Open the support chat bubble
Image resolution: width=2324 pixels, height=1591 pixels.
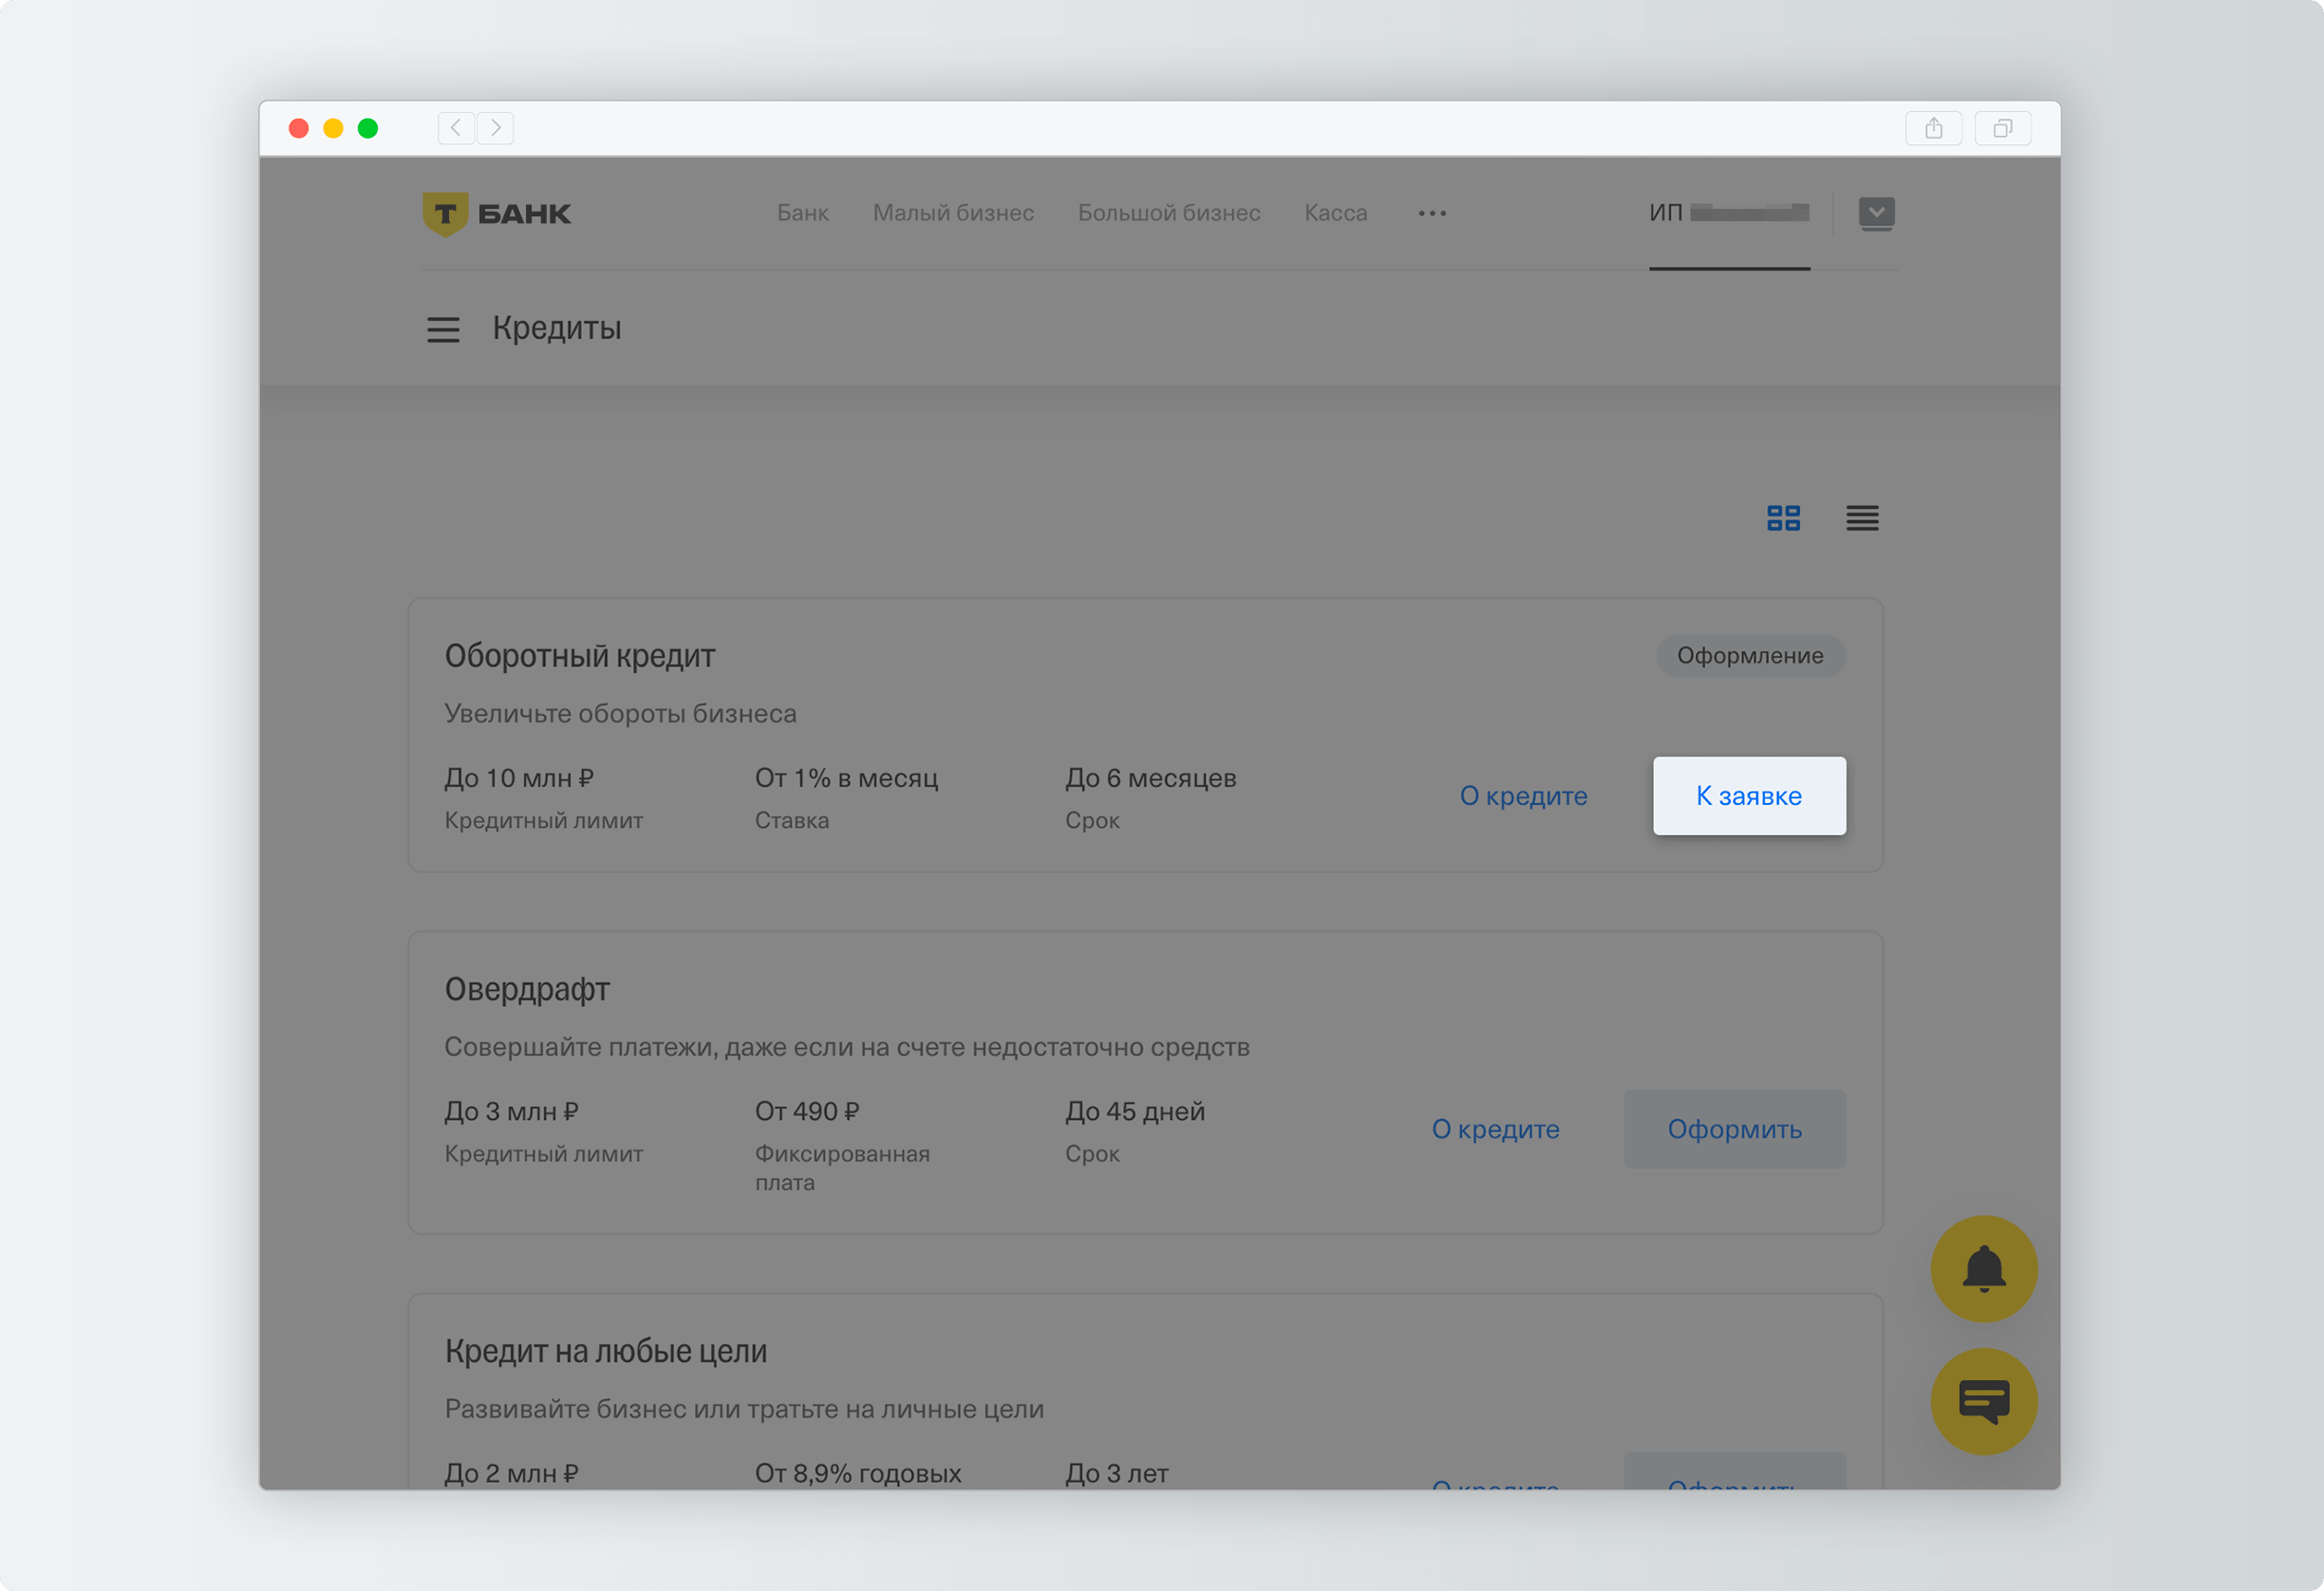[1983, 1400]
